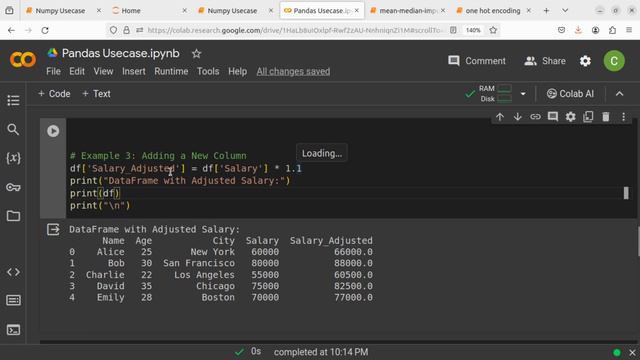Open the table of contents sidebar icon
Viewport: 640px width, 360px height.
tap(13, 100)
